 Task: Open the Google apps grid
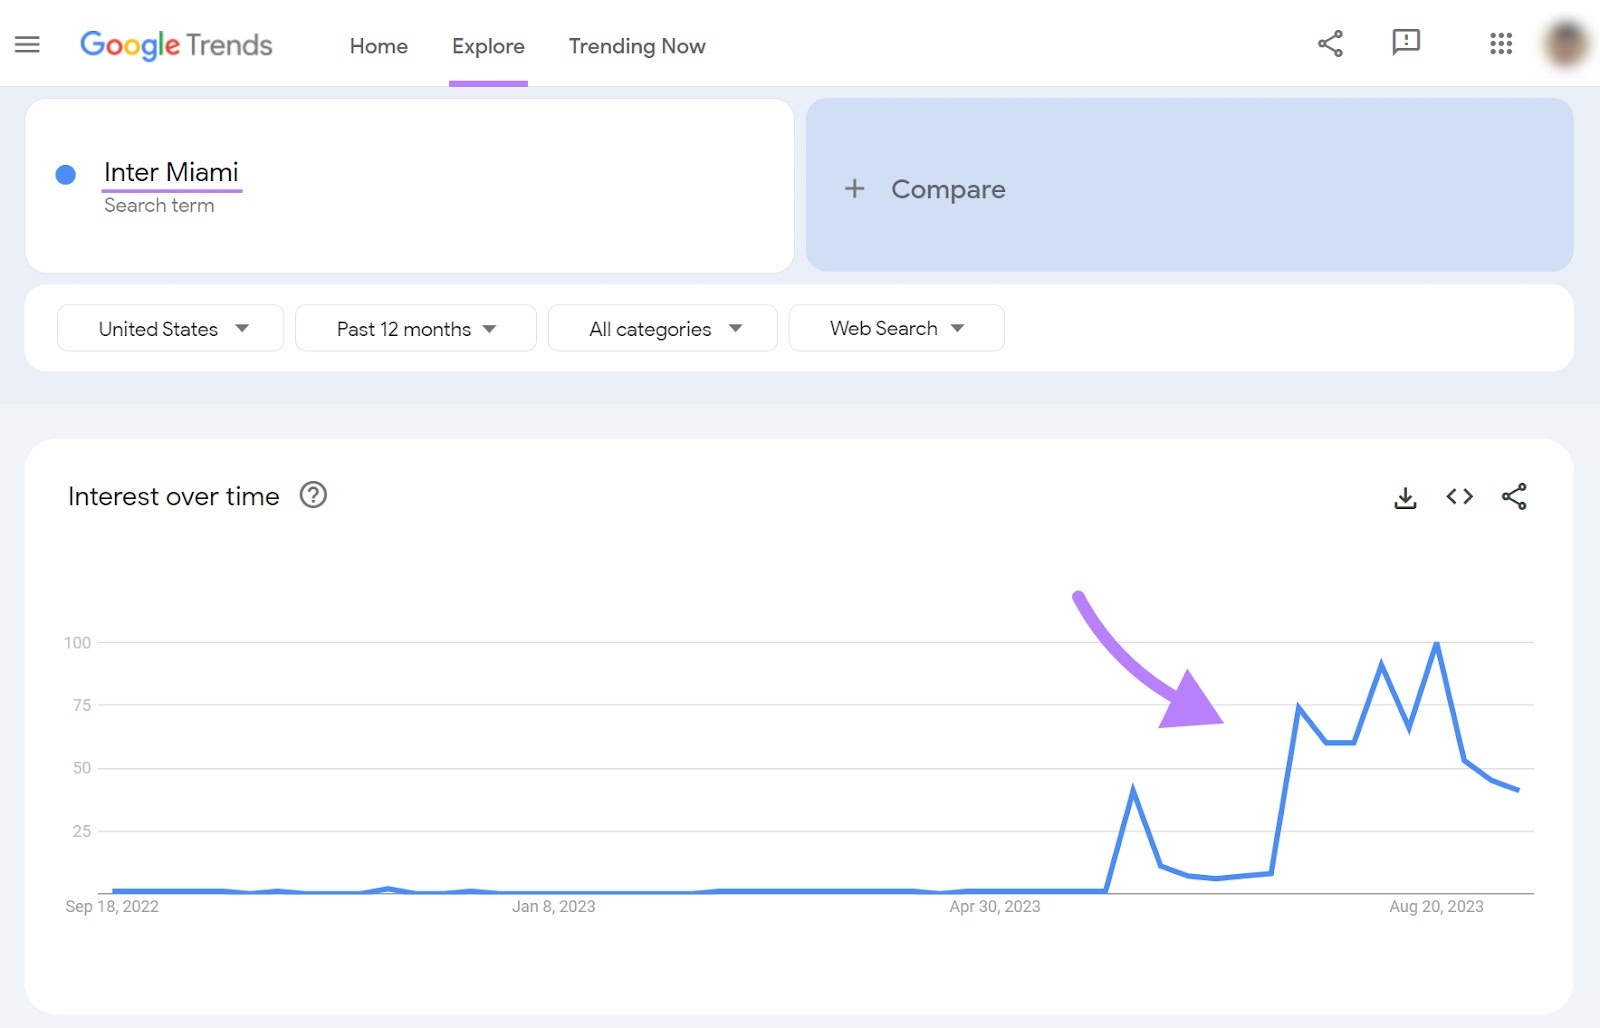click(x=1501, y=43)
